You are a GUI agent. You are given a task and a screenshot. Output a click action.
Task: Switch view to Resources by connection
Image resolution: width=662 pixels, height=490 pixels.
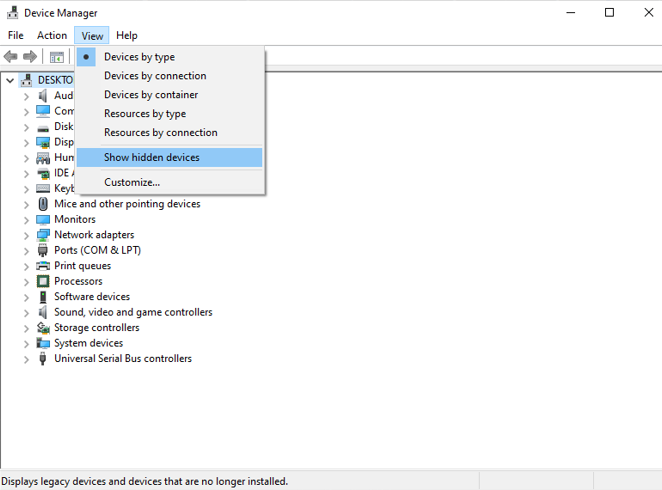click(169, 133)
